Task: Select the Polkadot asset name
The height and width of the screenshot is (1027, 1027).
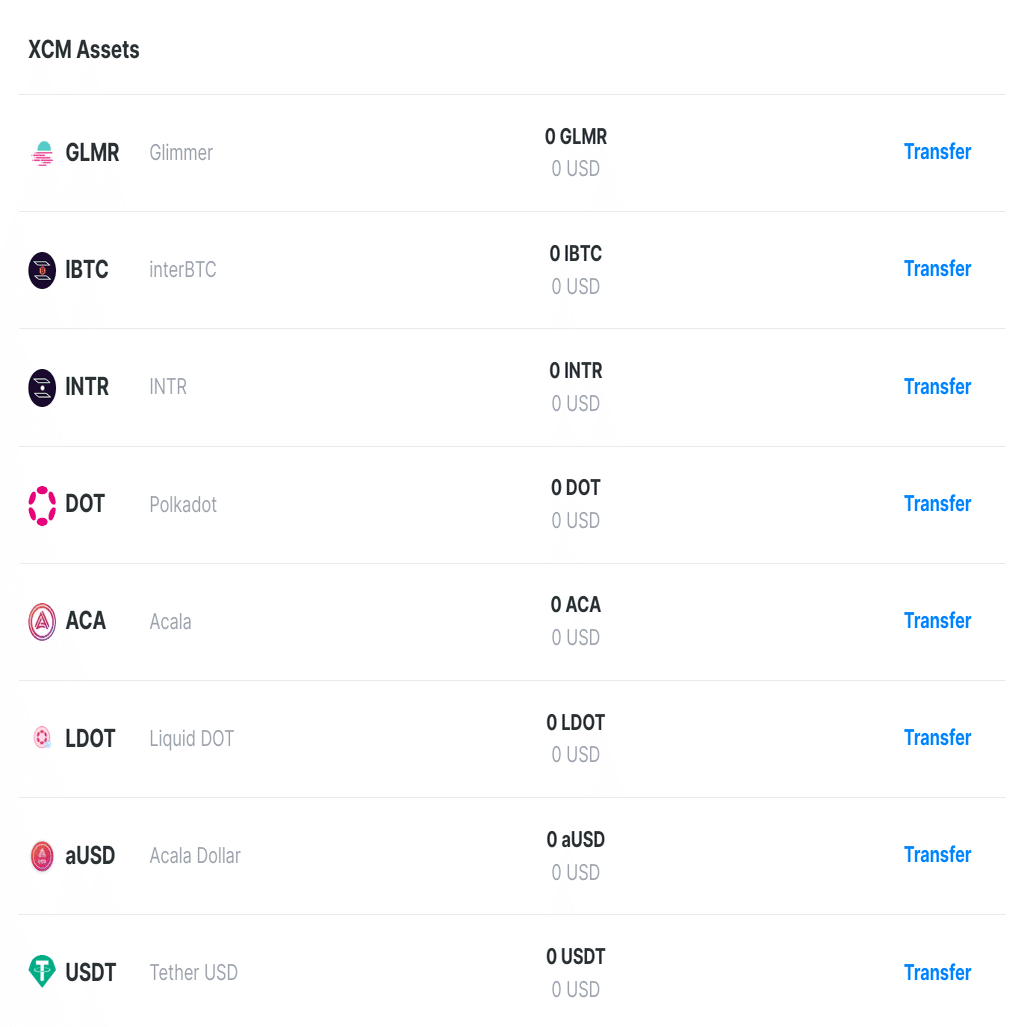Action: pyautogui.click(x=183, y=505)
